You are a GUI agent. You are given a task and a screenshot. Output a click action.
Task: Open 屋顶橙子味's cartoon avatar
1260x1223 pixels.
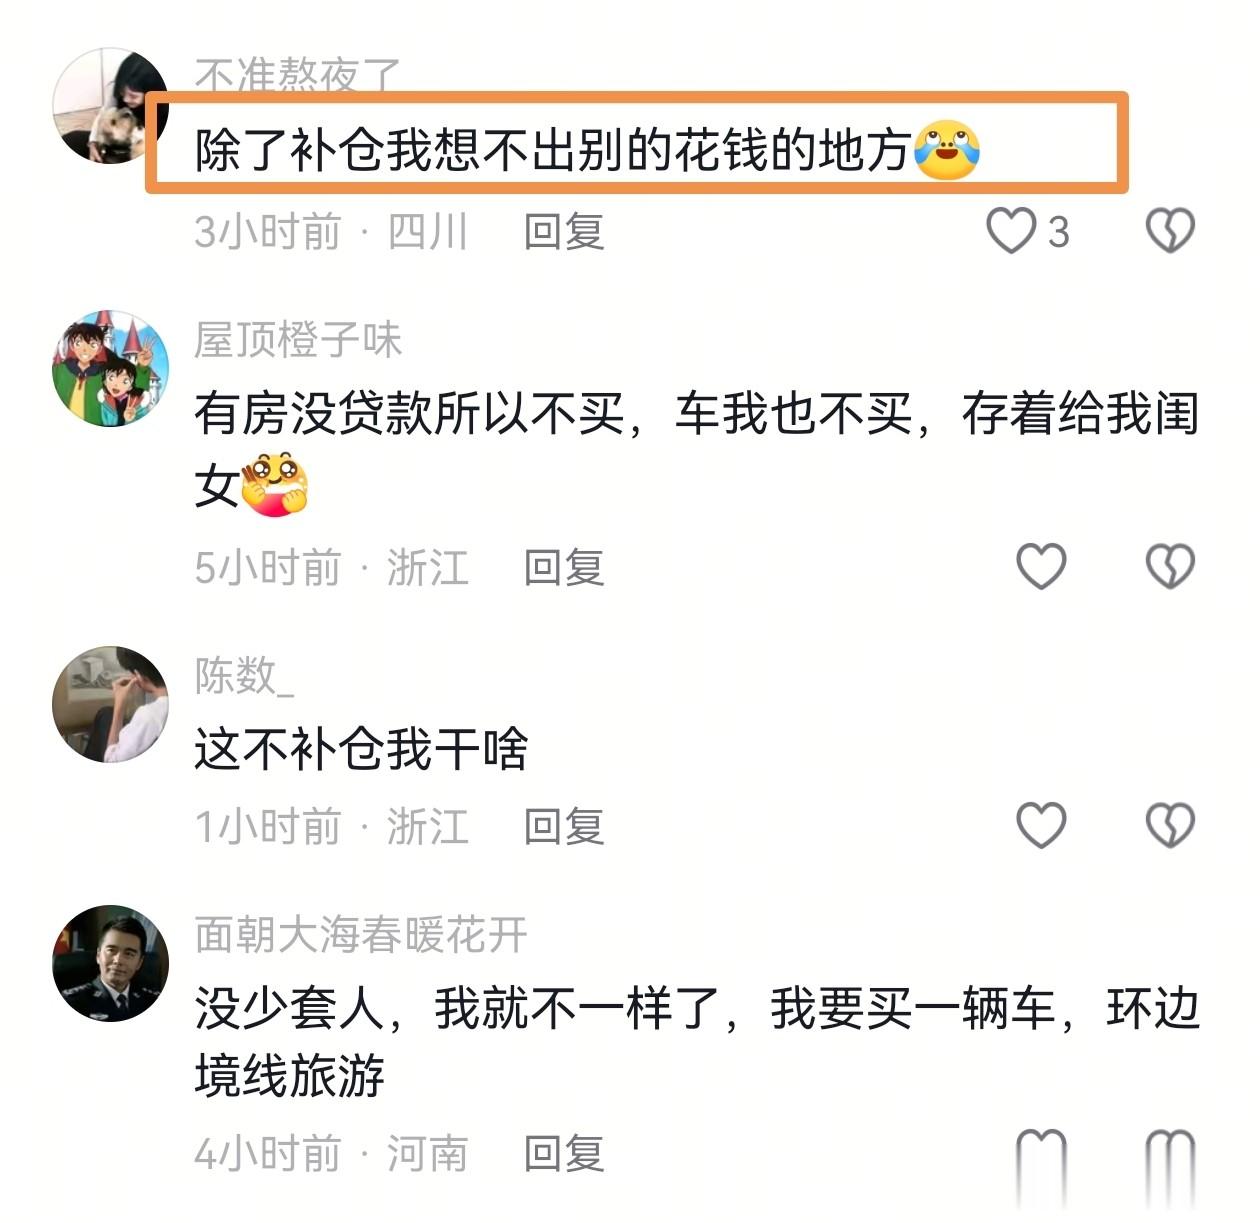click(x=110, y=368)
